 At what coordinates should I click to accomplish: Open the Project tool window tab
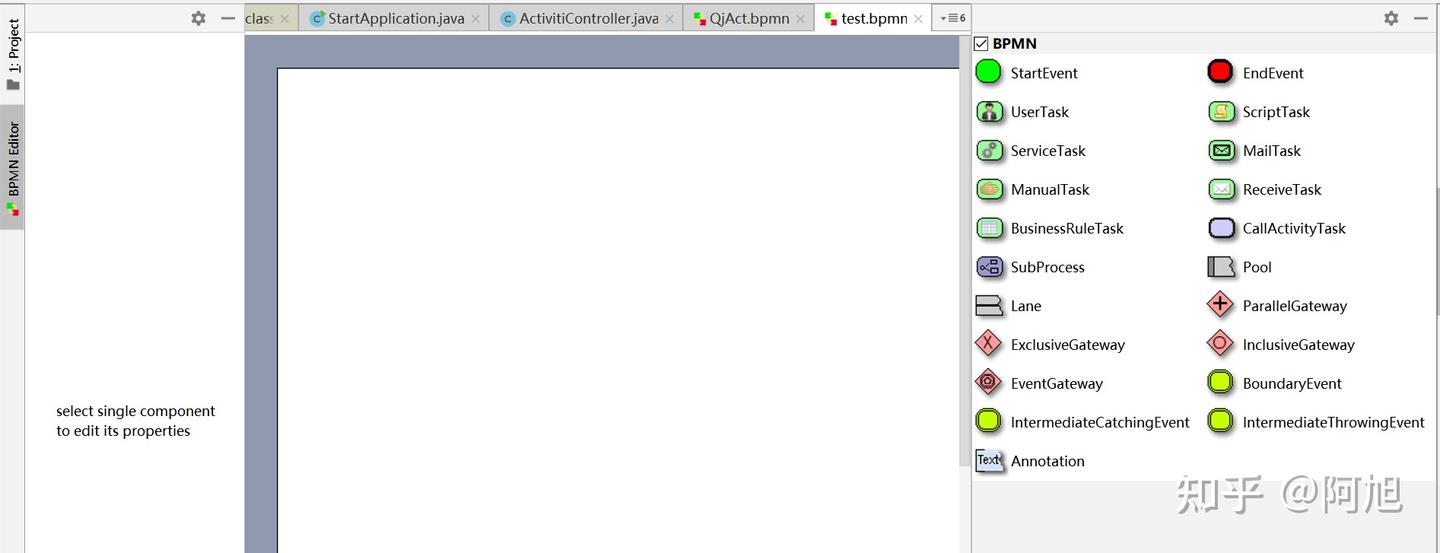coord(13,55)
